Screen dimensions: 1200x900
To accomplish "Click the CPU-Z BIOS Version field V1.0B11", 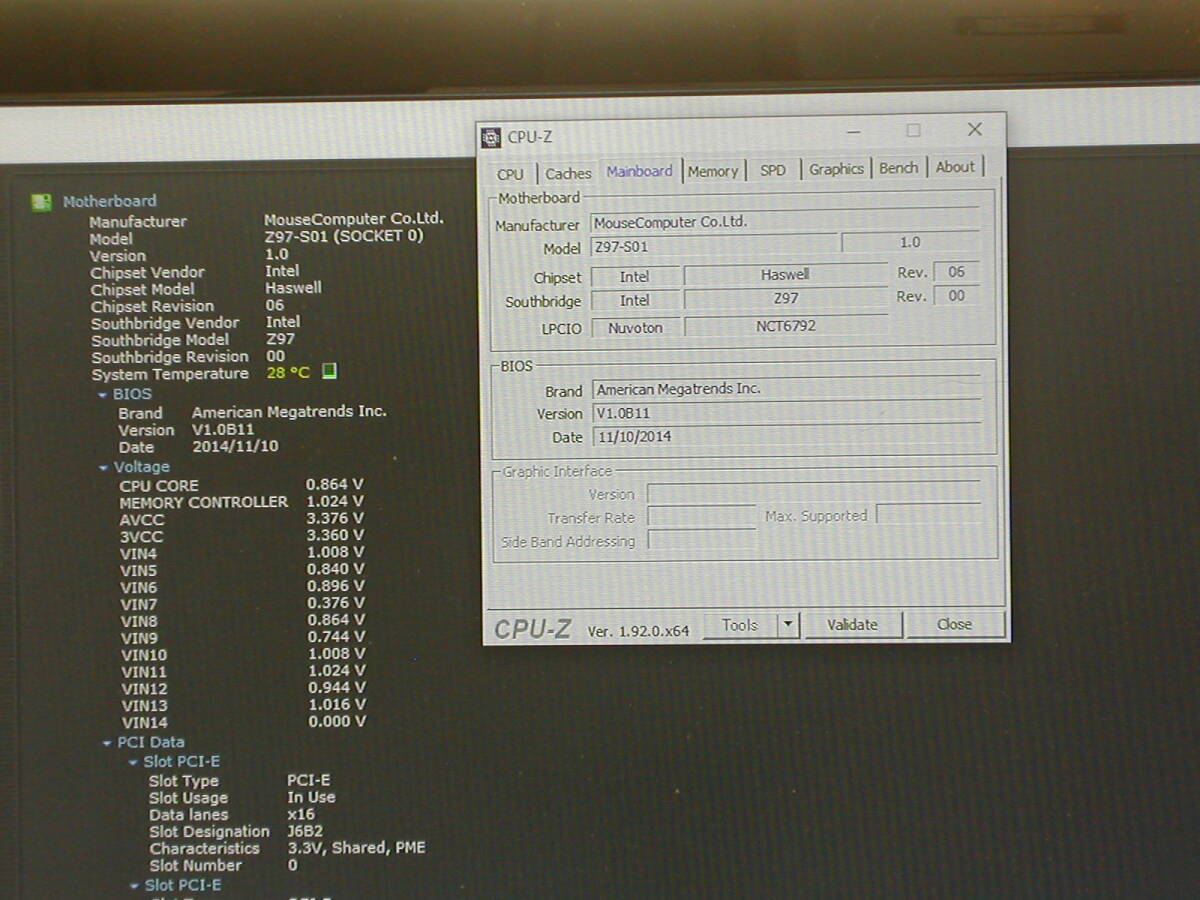I will [x=786, y=413].
